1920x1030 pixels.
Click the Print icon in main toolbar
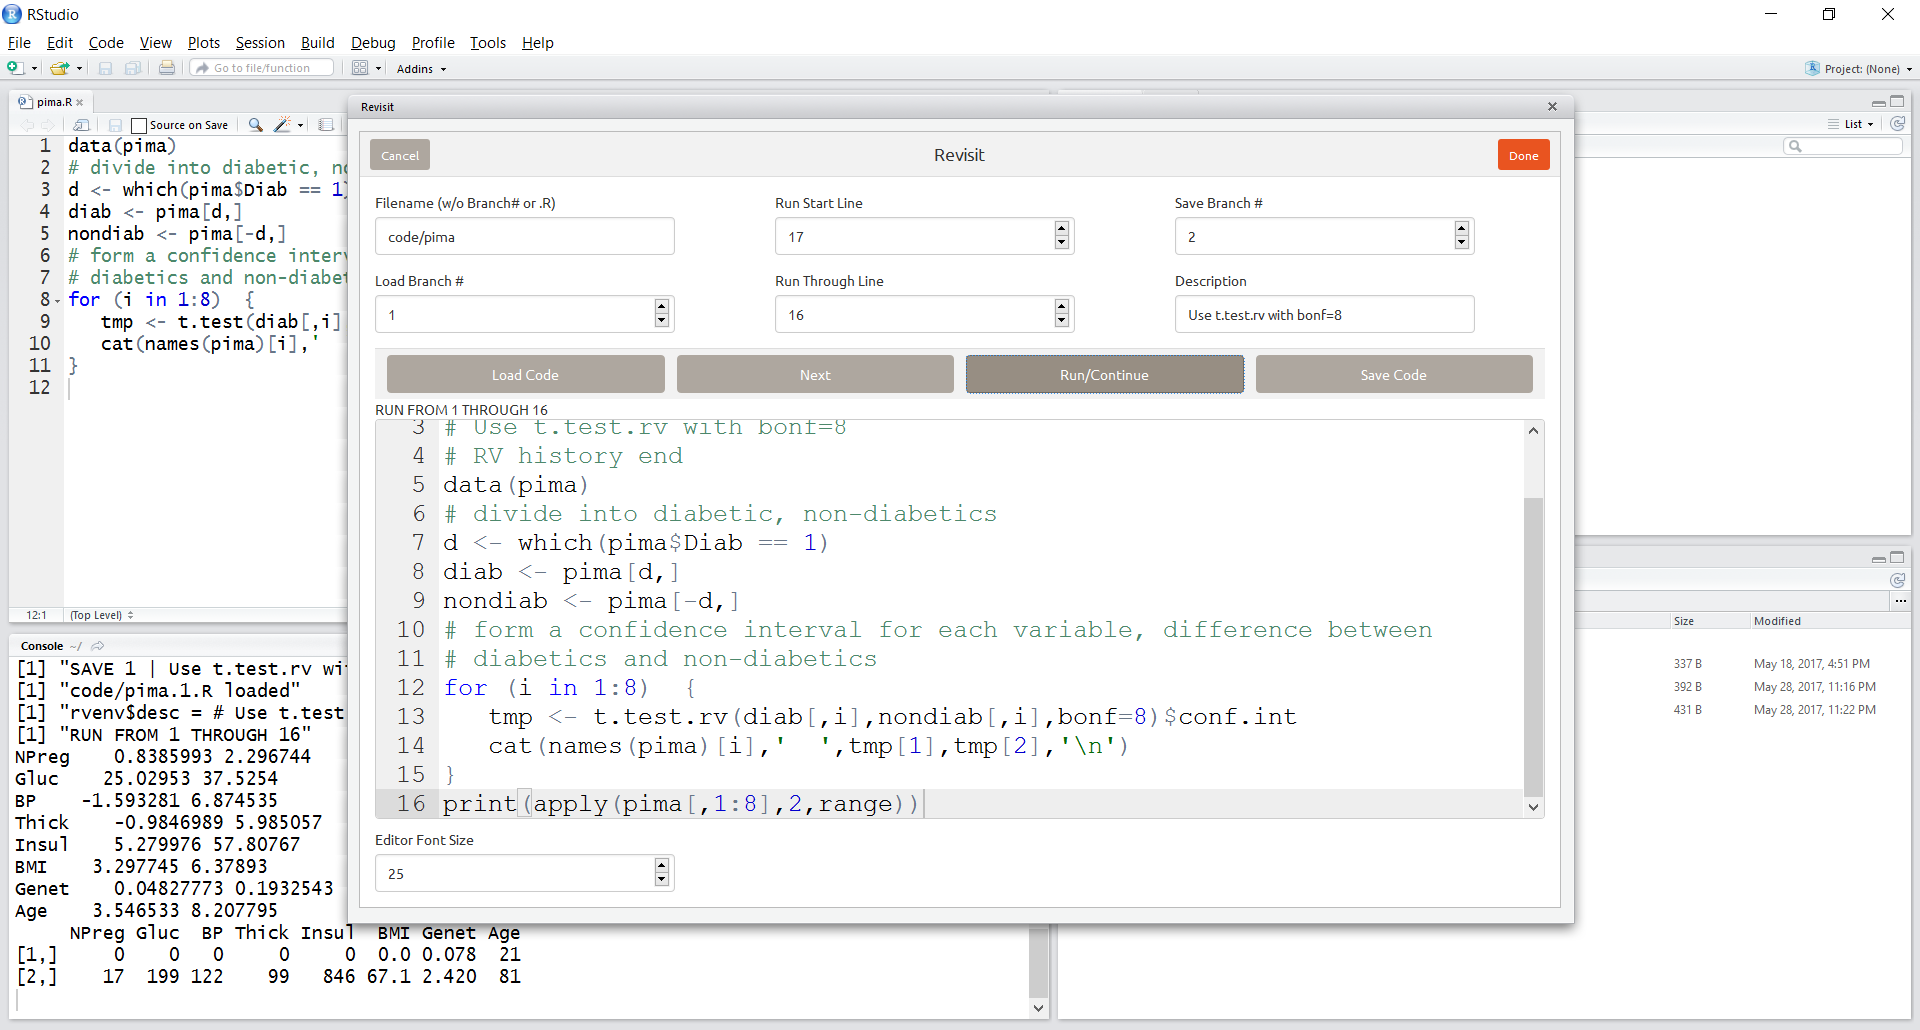point(167,68)
